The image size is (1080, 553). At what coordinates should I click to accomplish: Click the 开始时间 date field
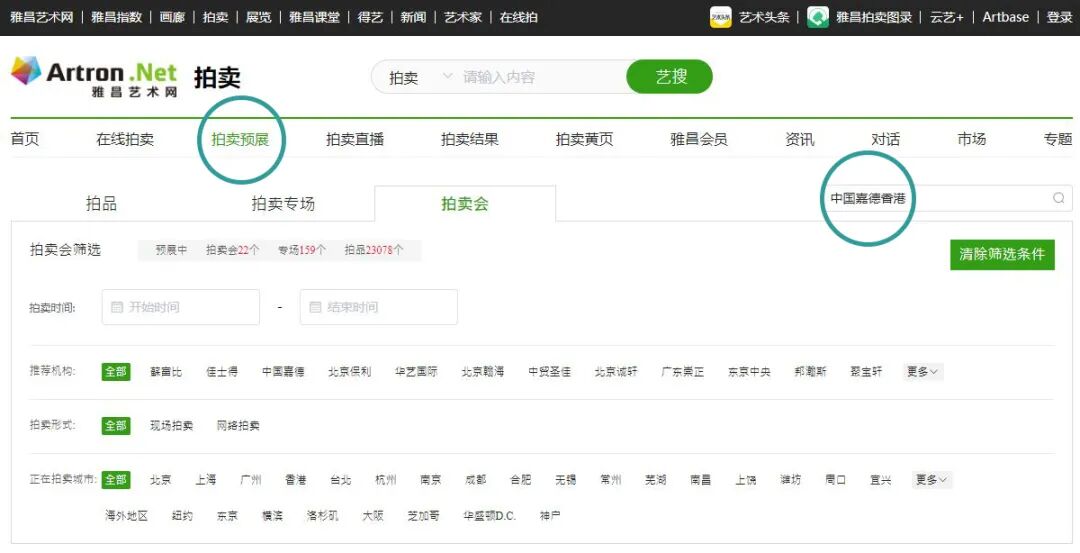tap(180, 307)
